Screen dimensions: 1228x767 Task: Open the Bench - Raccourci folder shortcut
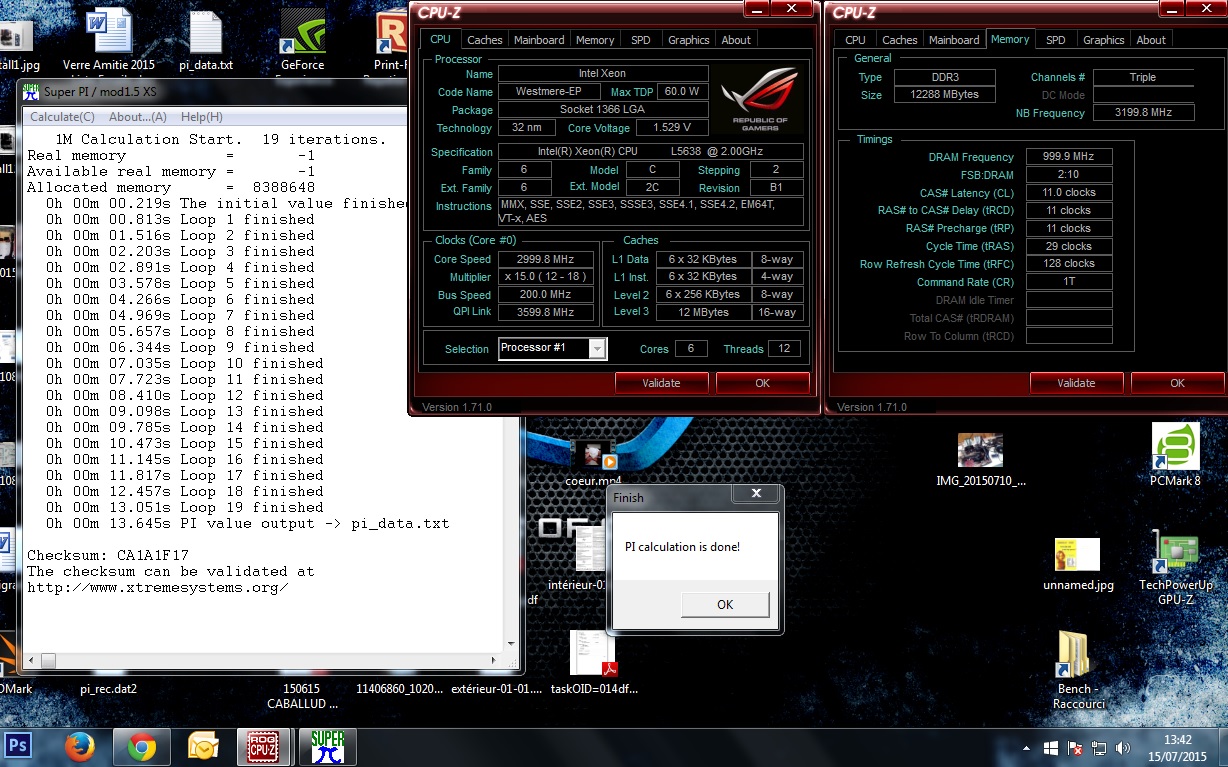[x=1076, y=670]
